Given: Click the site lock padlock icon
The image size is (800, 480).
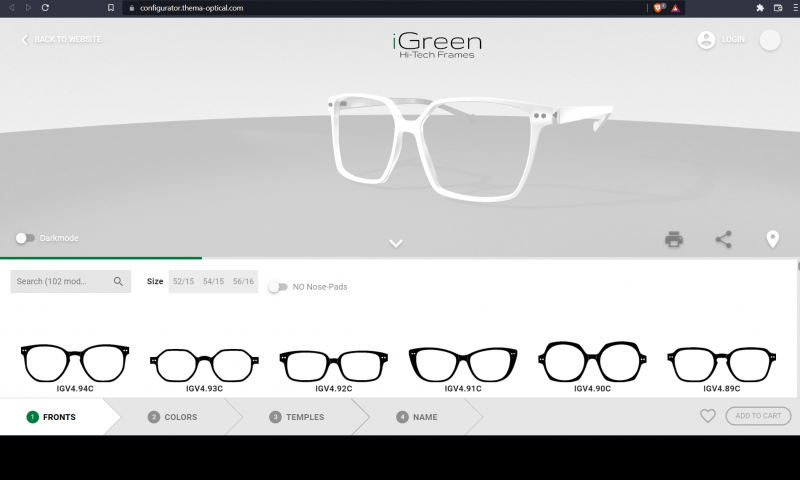Looking at the screenshot, I should pos(132,8).
